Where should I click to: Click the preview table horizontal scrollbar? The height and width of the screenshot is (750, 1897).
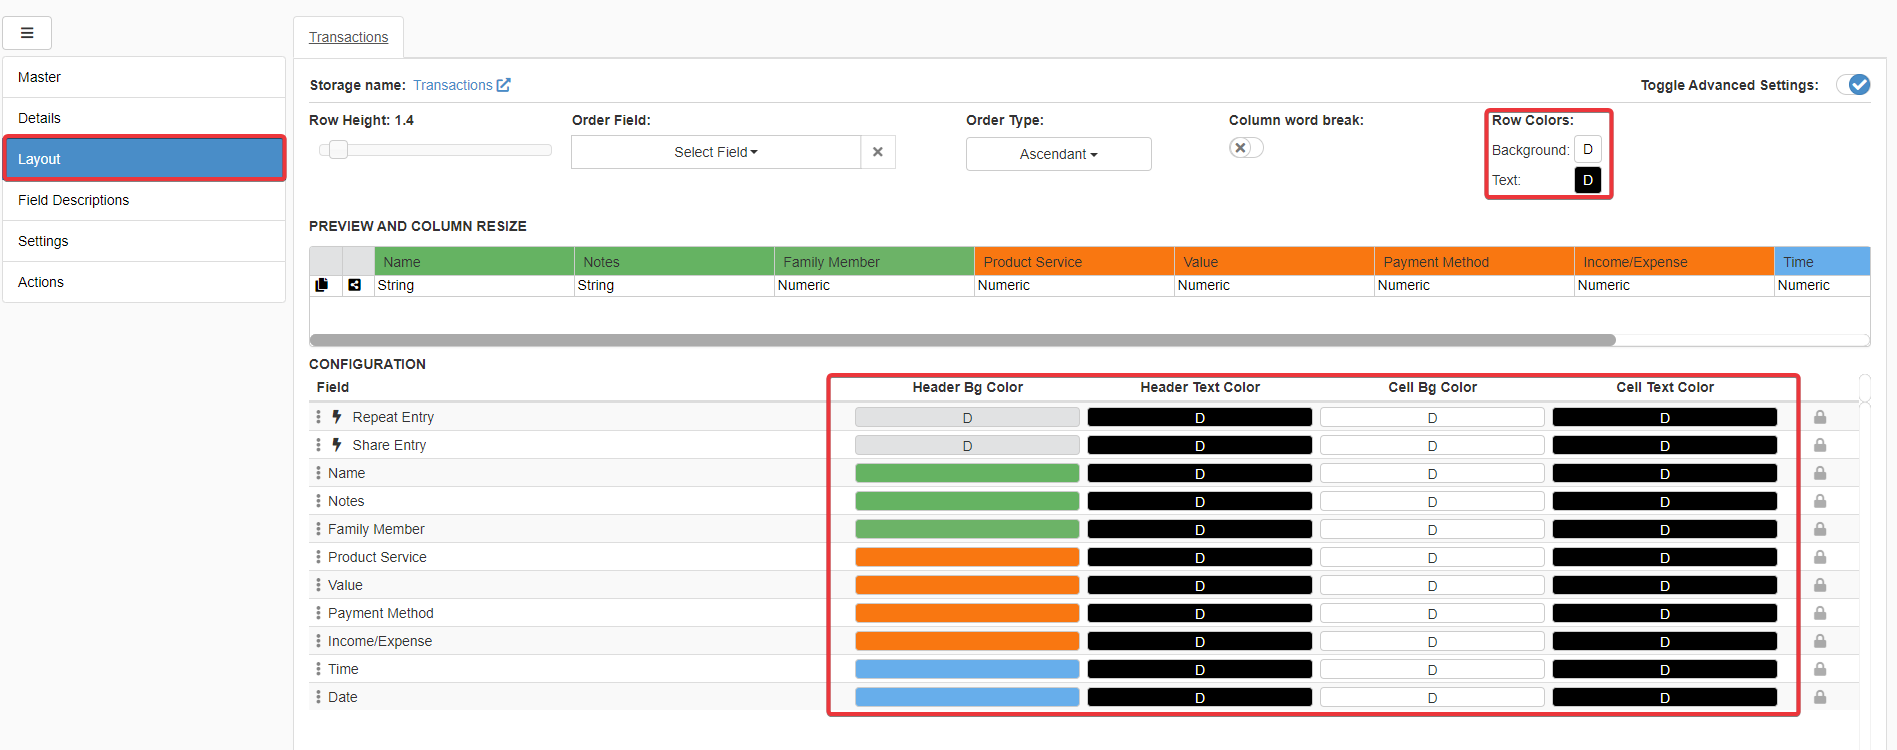pyautogui.click(x=962, y=340)
